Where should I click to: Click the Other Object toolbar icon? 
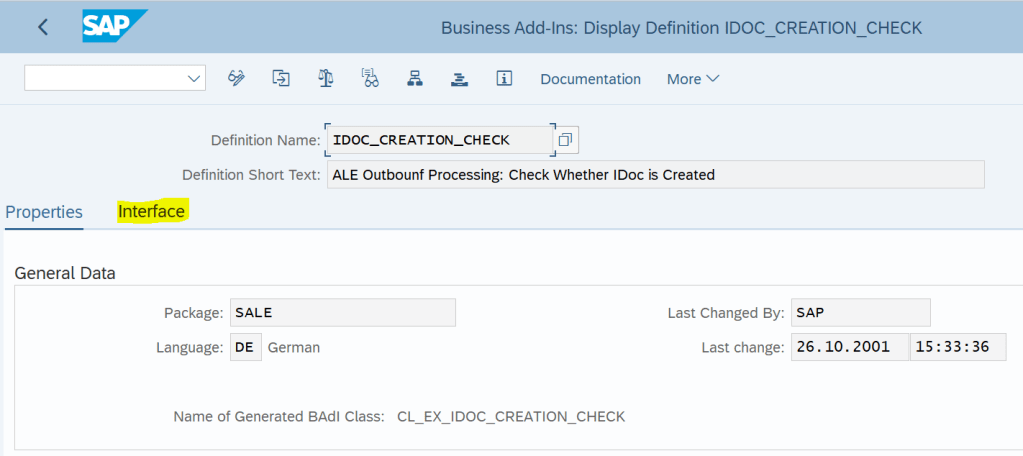[x=281, y=78]
